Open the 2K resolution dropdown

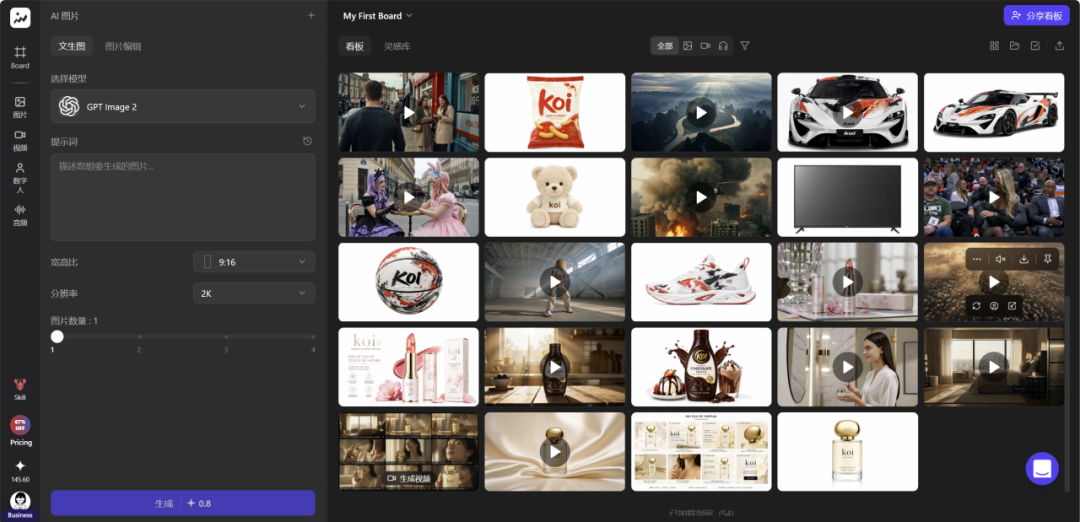coord(254,293)
